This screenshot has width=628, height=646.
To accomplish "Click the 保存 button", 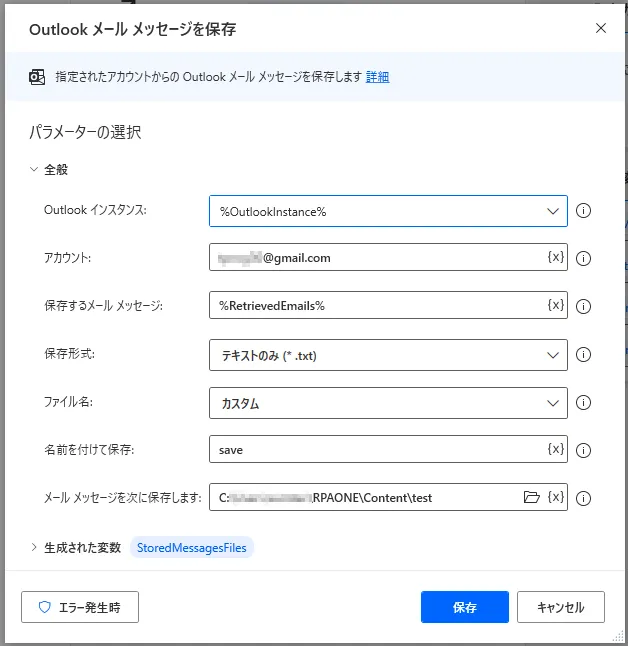I will (x=465, y=607).
